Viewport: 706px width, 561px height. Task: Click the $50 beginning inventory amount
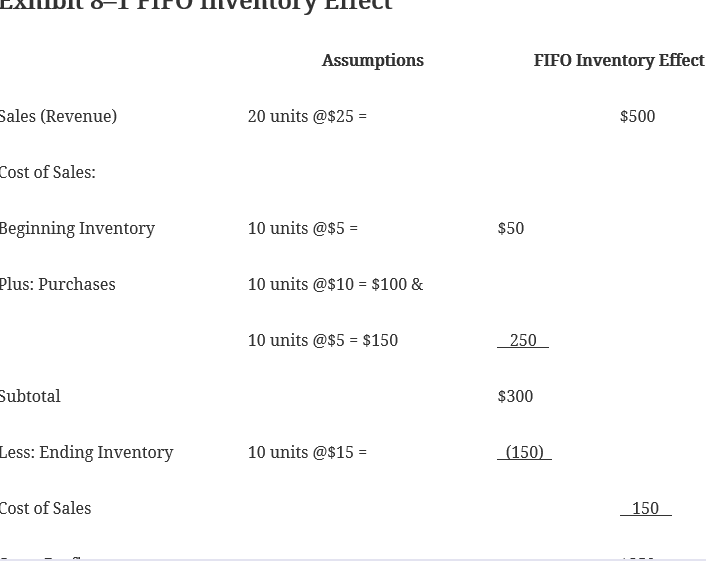click(x=511, y=228)
